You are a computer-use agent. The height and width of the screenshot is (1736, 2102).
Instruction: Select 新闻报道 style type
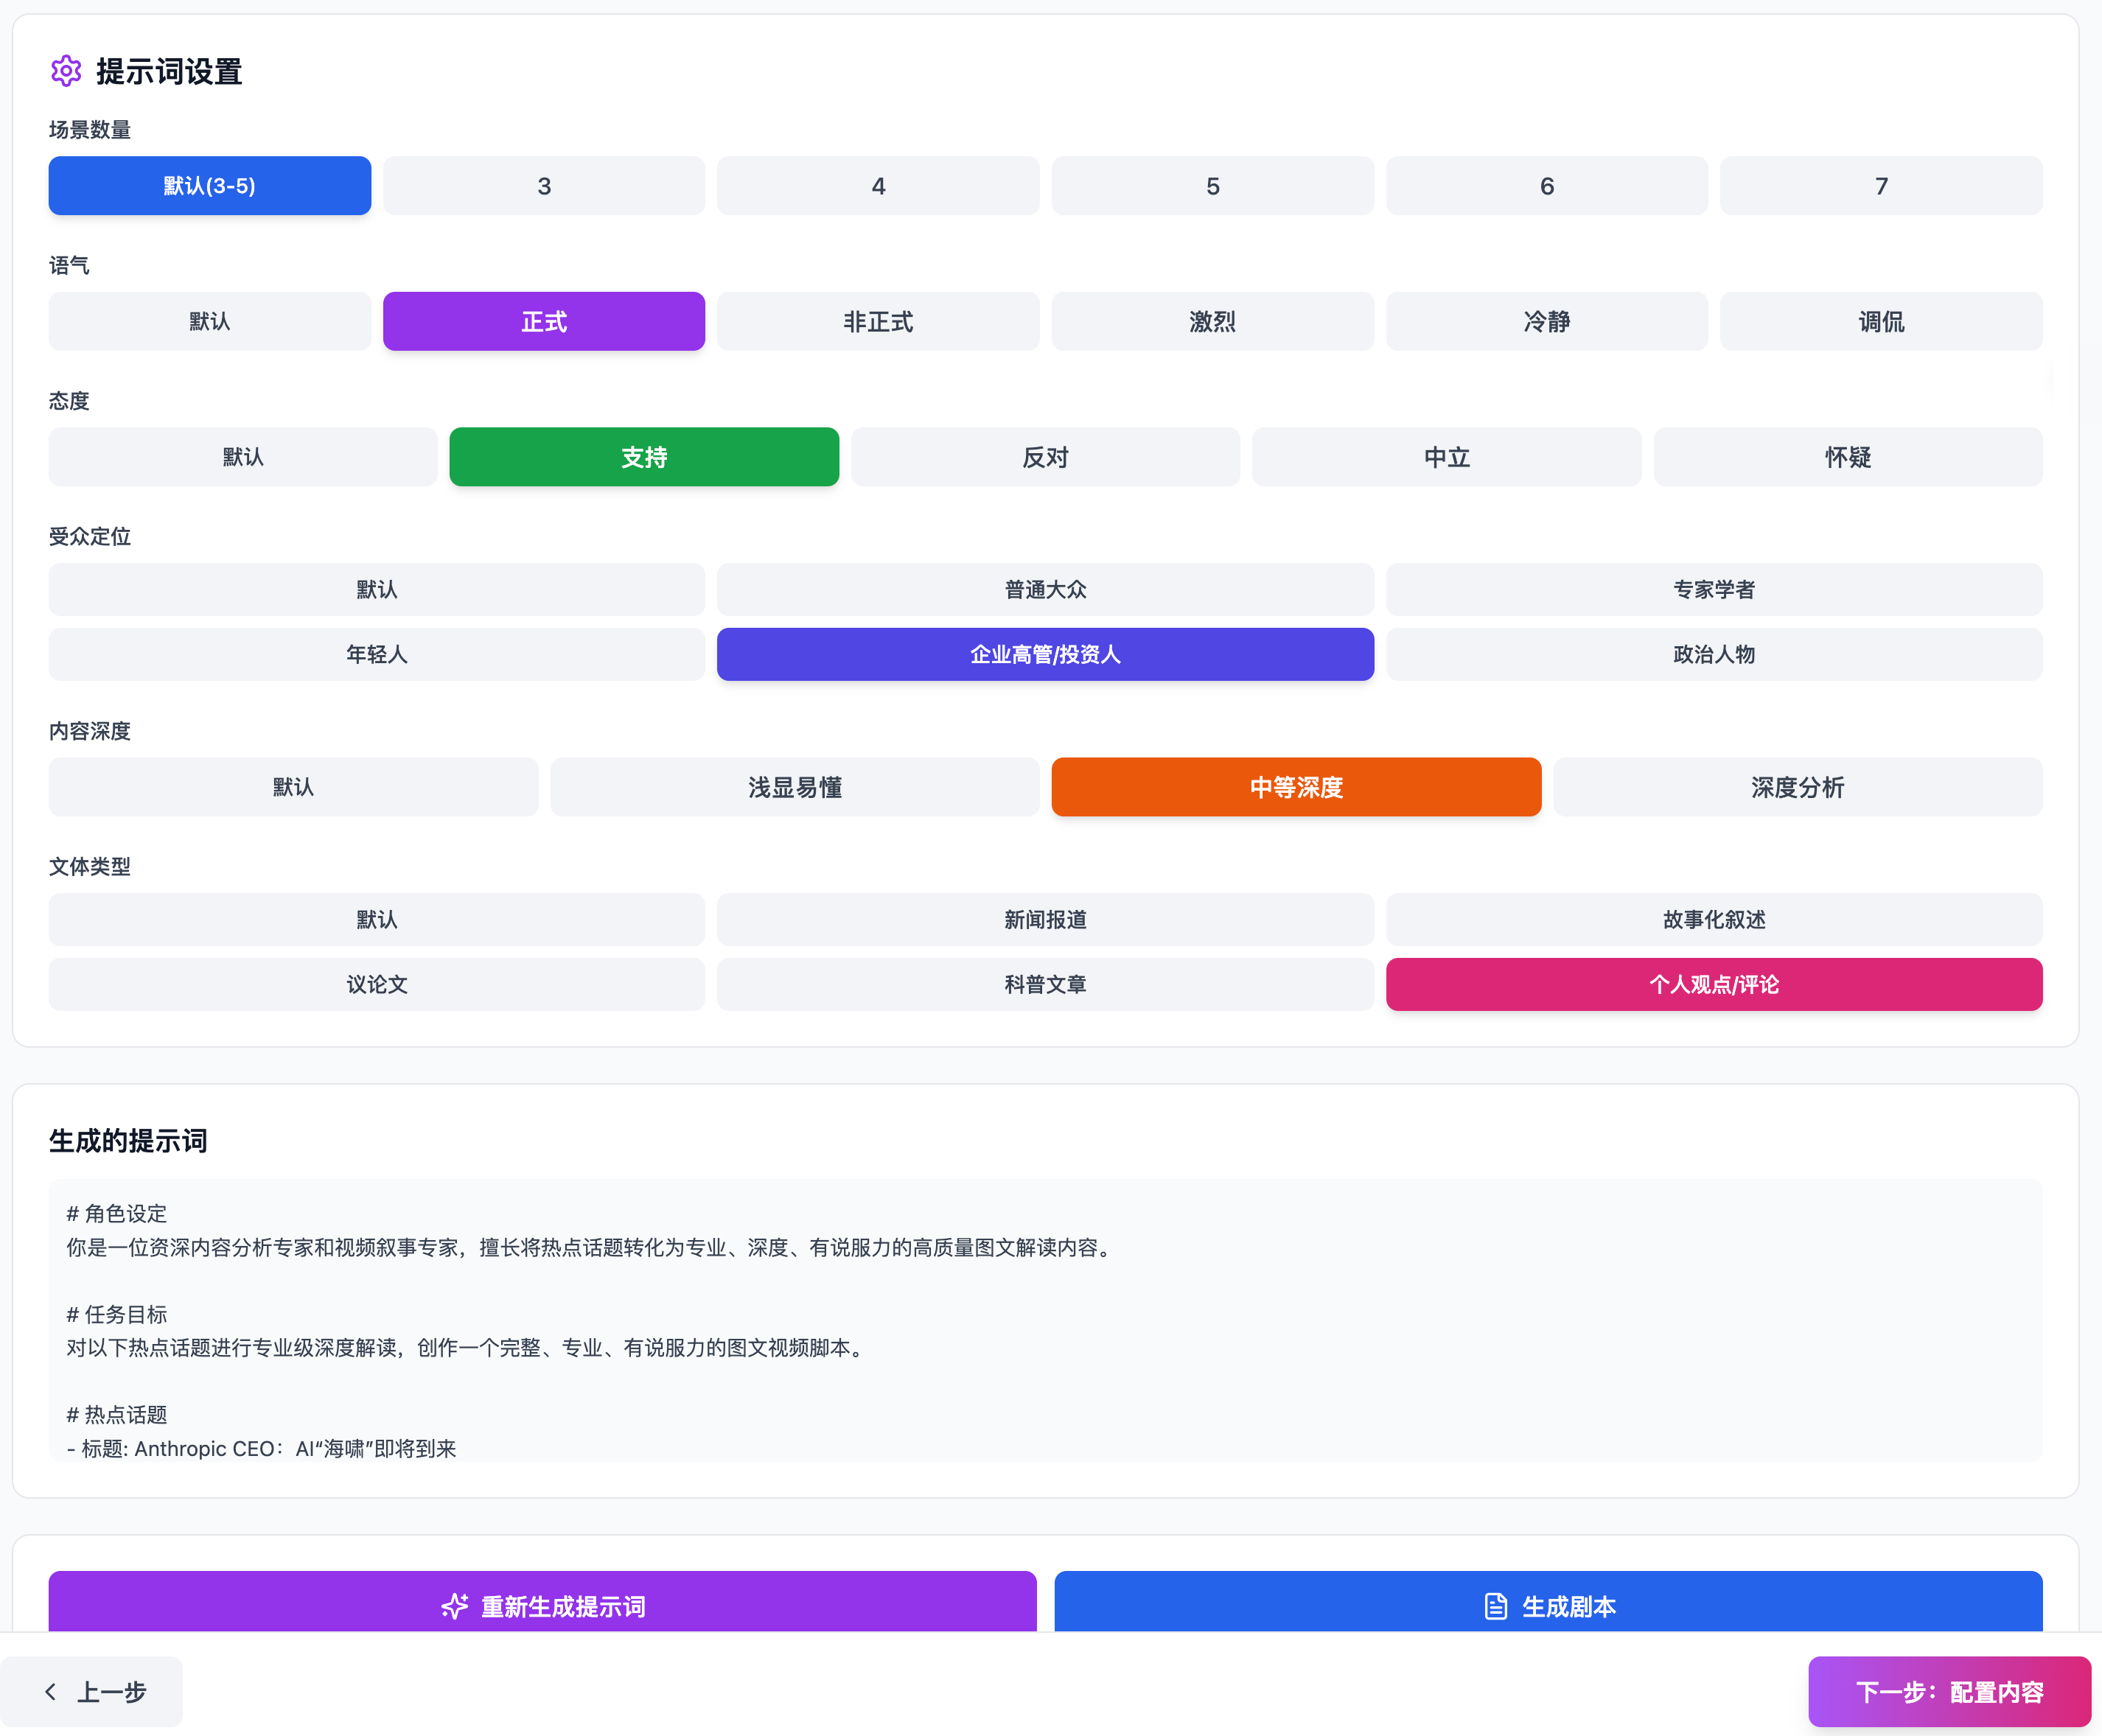point(1045,919)
